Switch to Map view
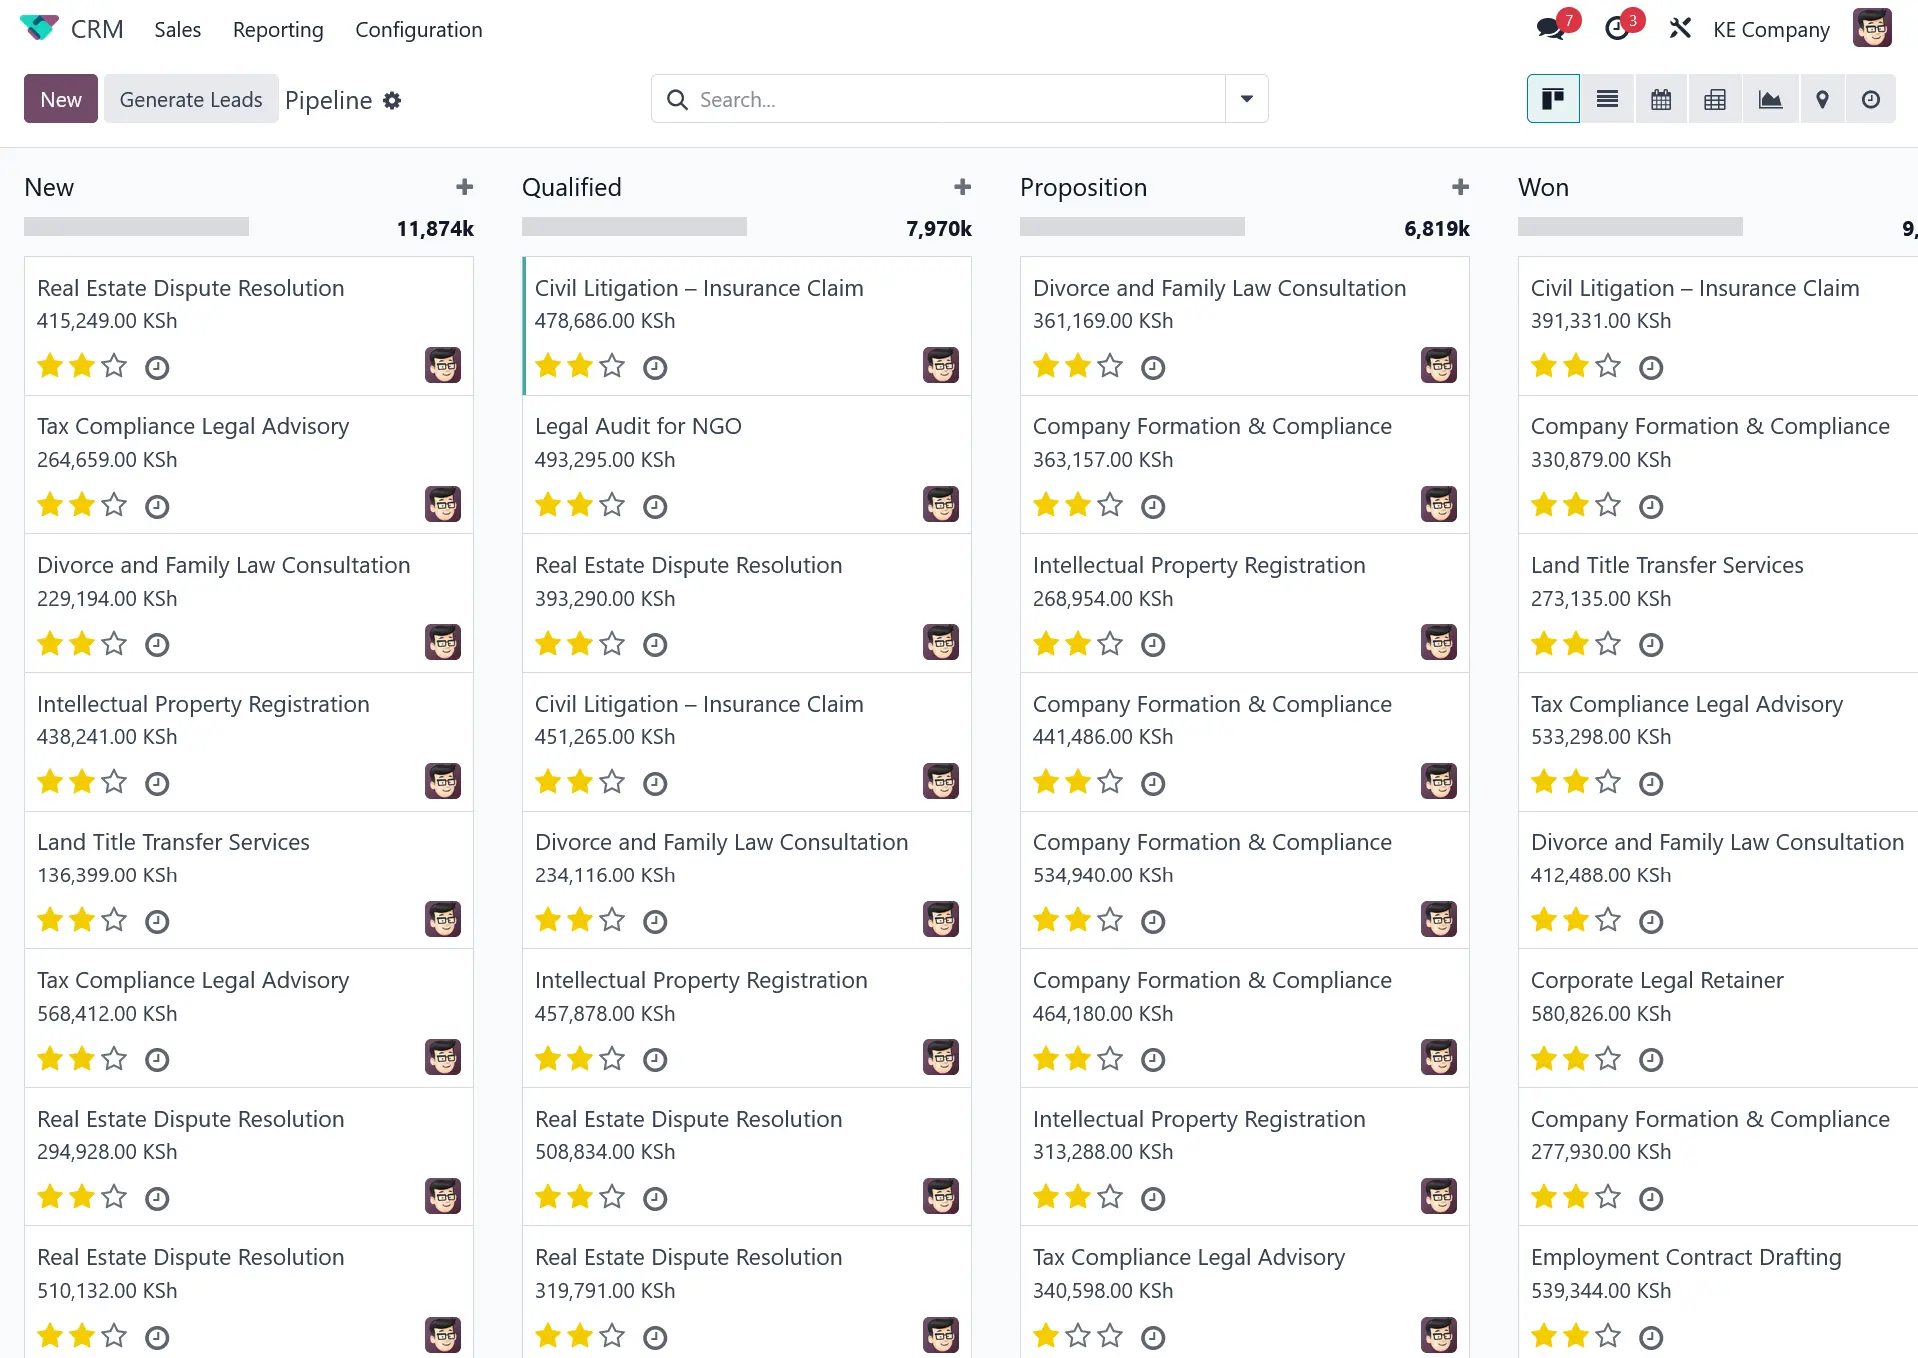The image size is (1918, 1358). (x=1822, y=99)
